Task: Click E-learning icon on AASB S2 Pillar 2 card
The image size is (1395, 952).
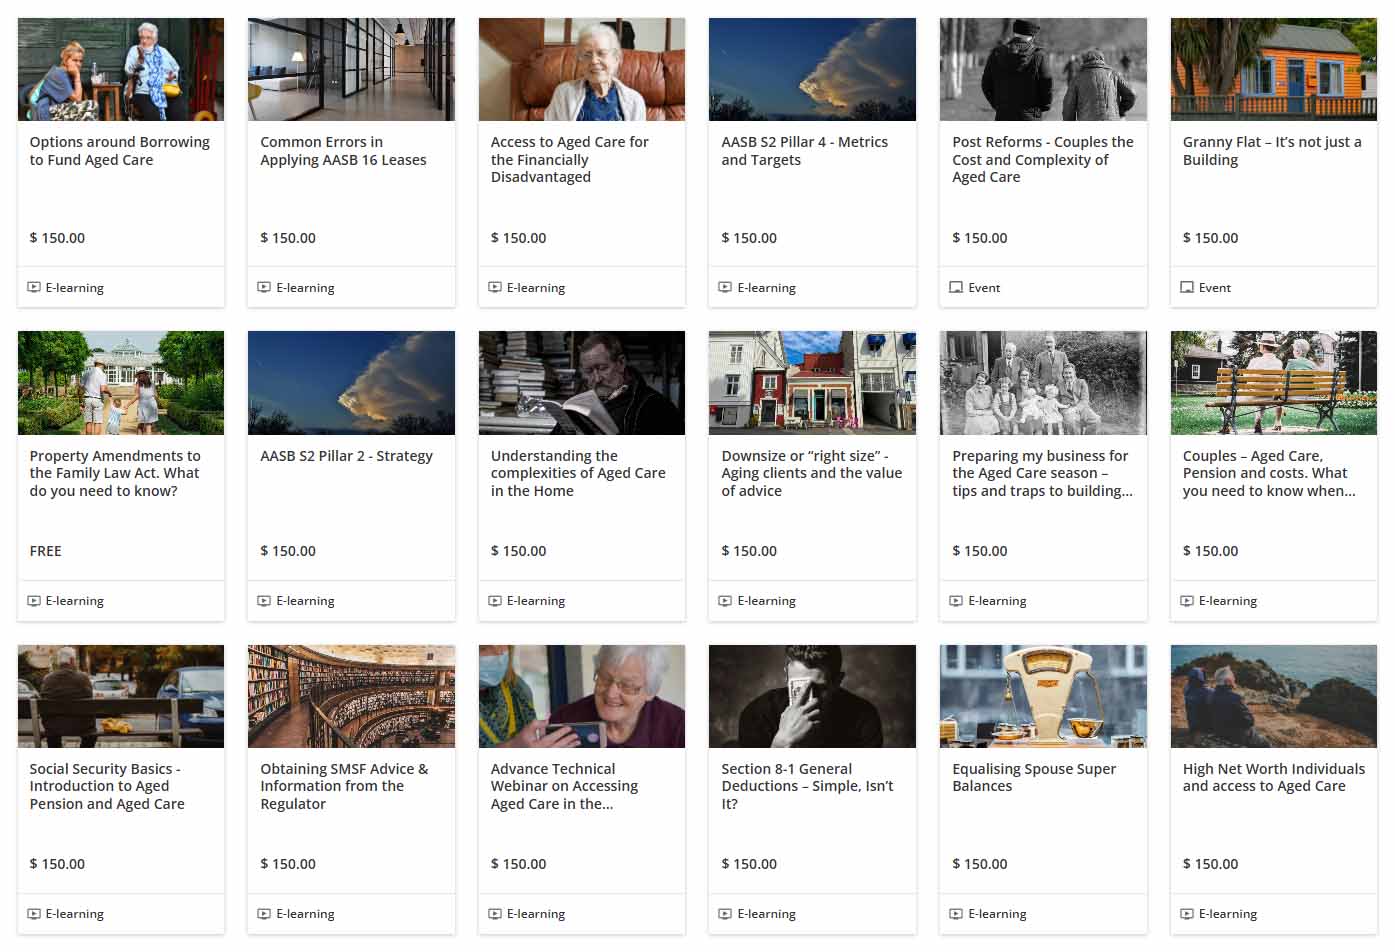Action: click(x=265, y=601)
